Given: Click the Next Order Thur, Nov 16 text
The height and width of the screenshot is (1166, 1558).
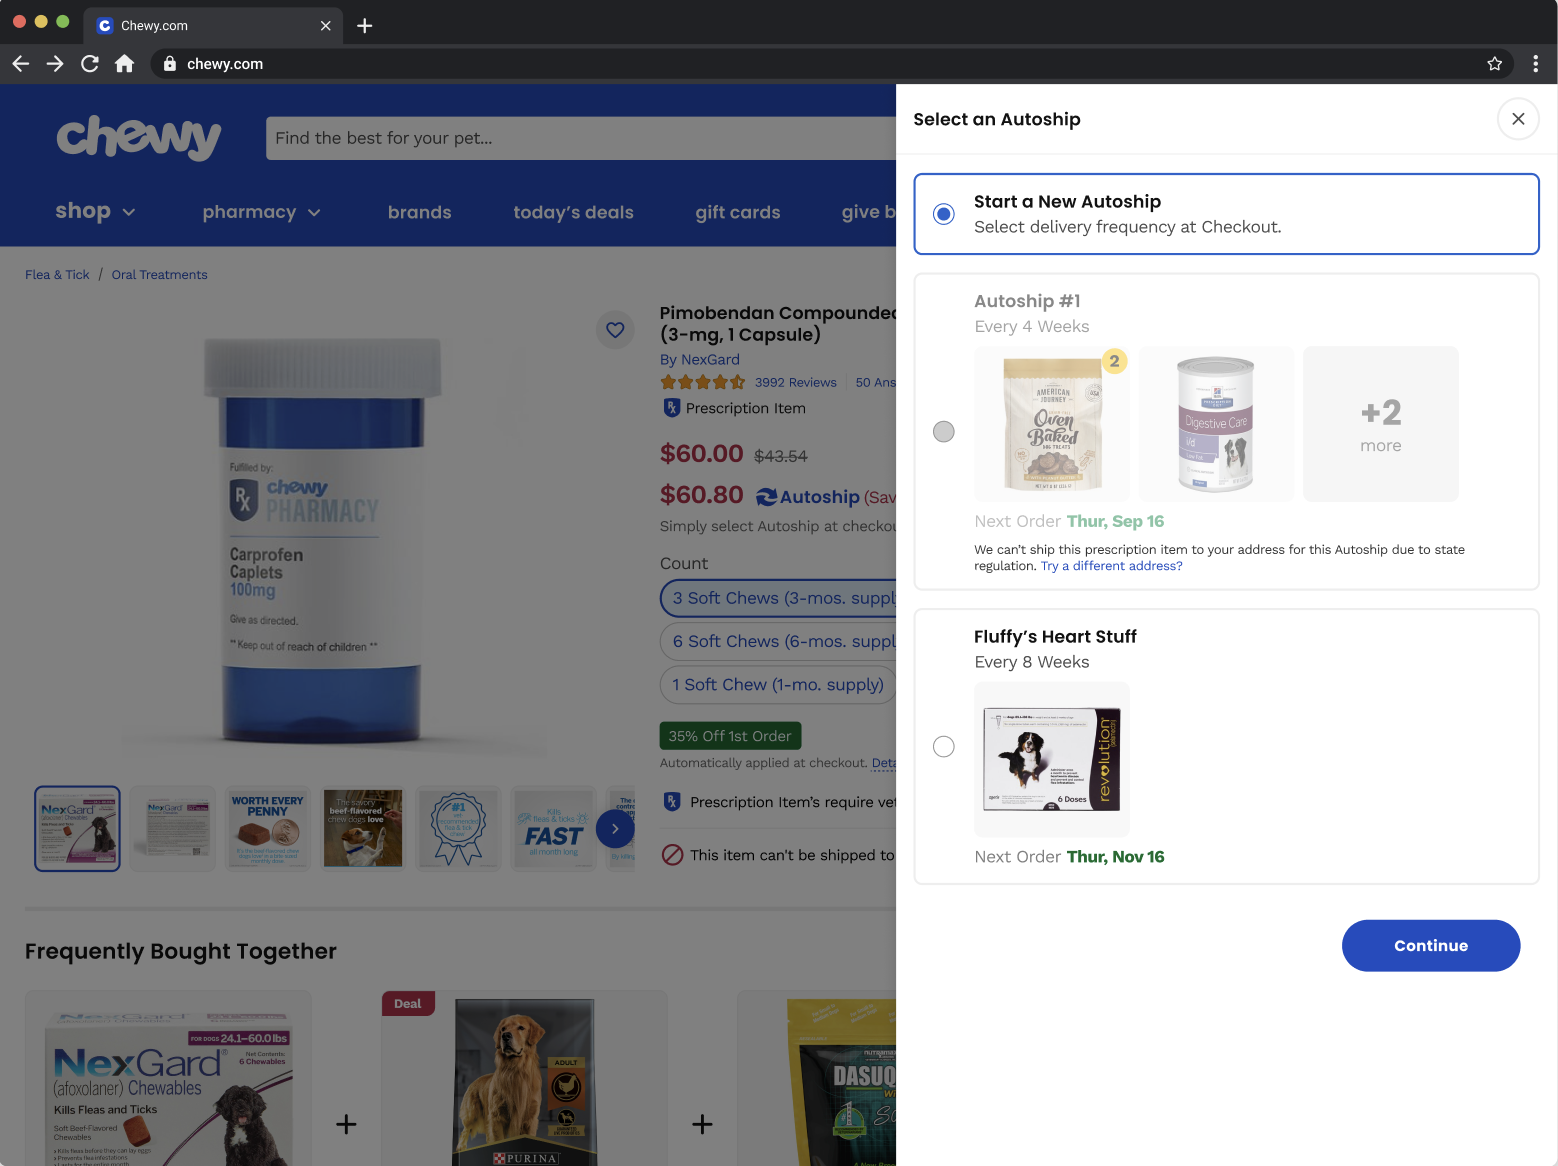Looking at the screenshot, I should pyautogui.click(x=1069, y=857).
